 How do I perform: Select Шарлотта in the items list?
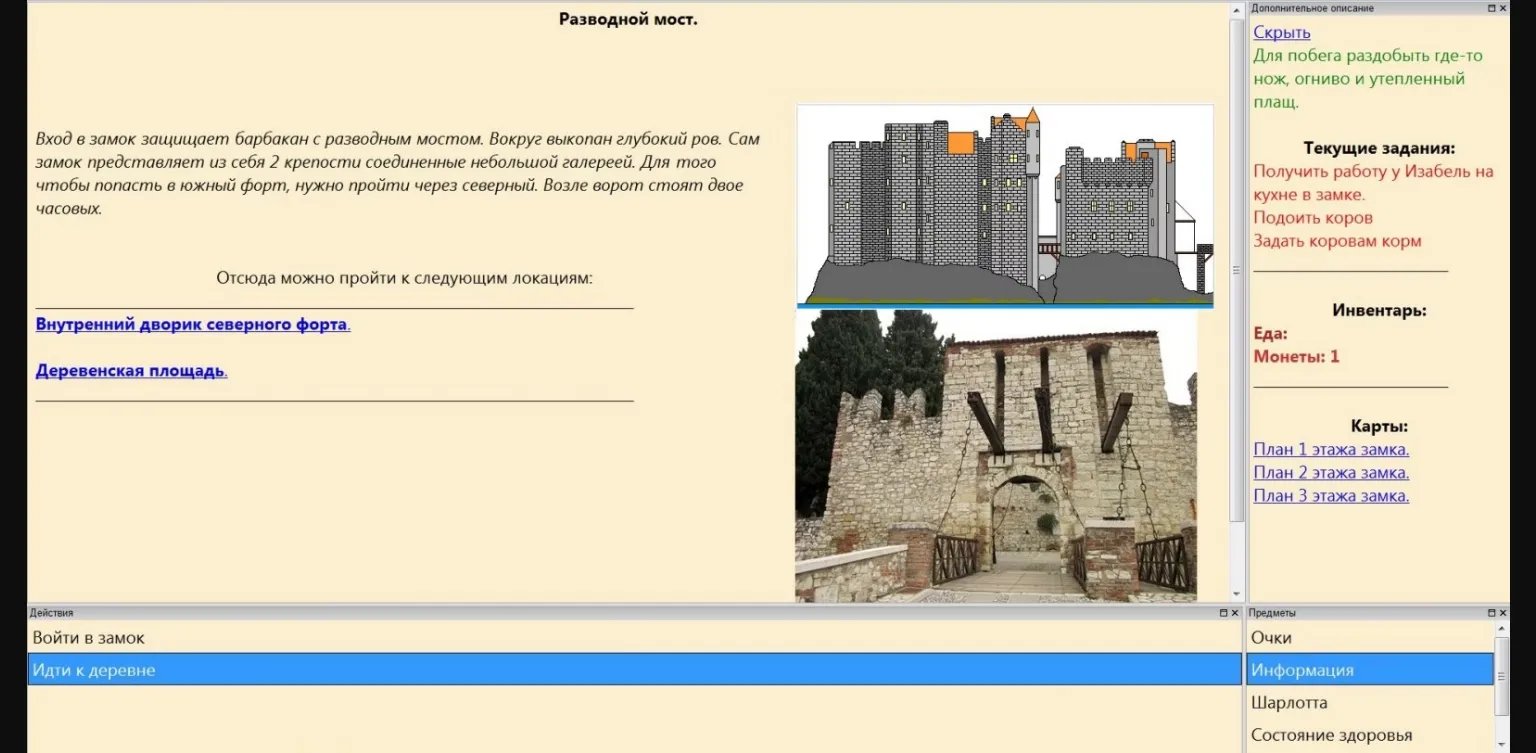click(1289, 703)
